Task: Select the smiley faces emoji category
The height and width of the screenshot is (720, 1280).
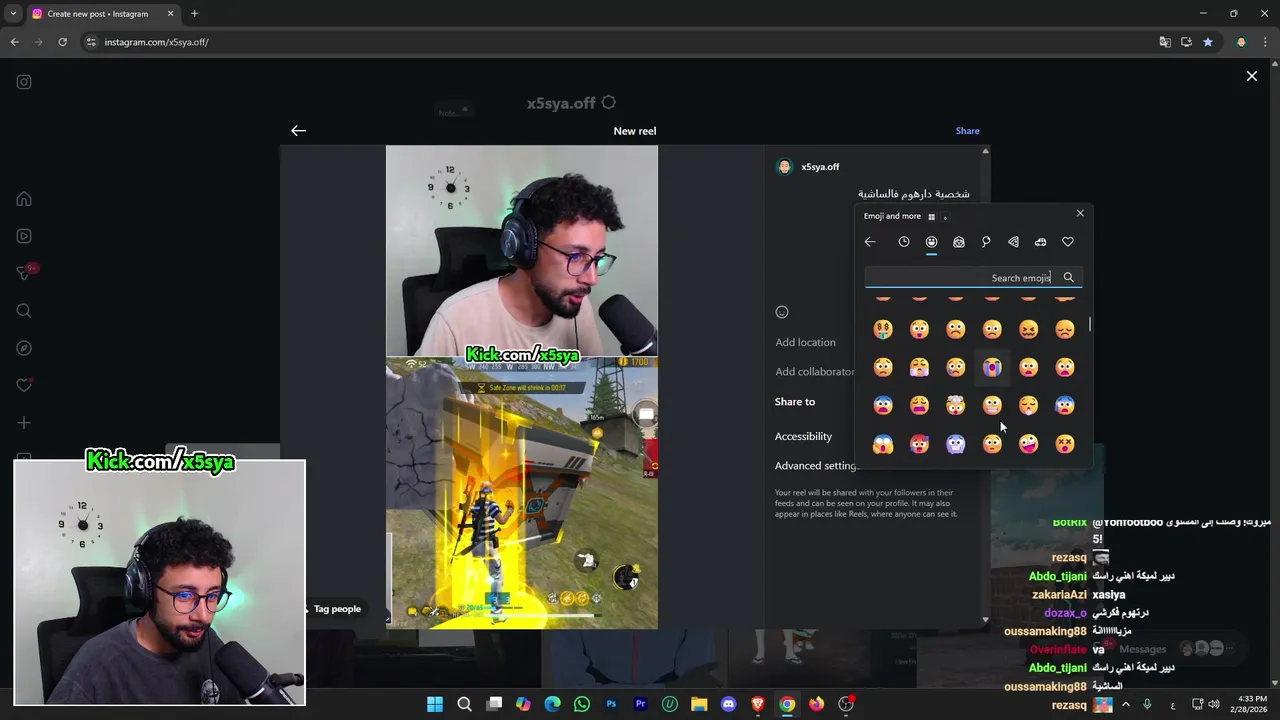Action: pos(931,242)
